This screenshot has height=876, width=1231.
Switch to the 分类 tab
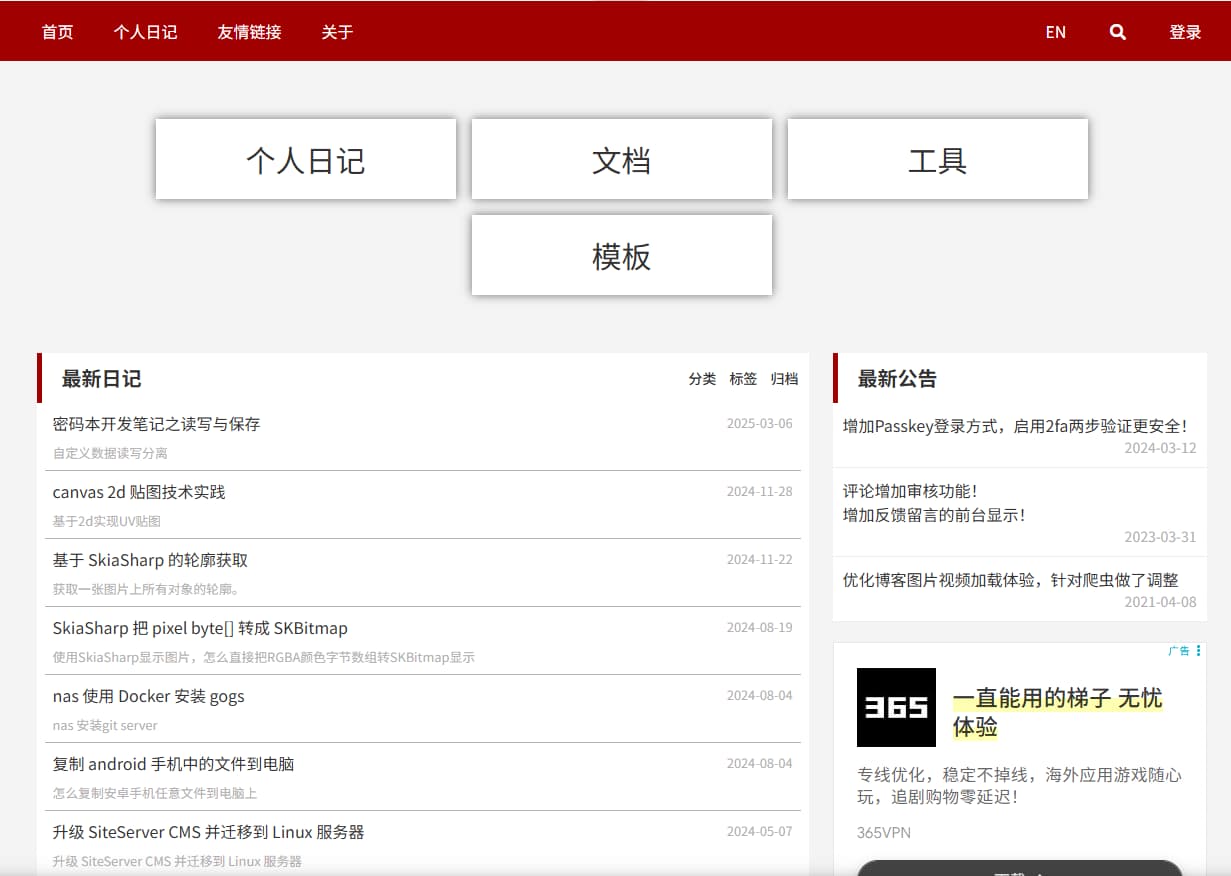pyautogui.click(x=702, y=379)
